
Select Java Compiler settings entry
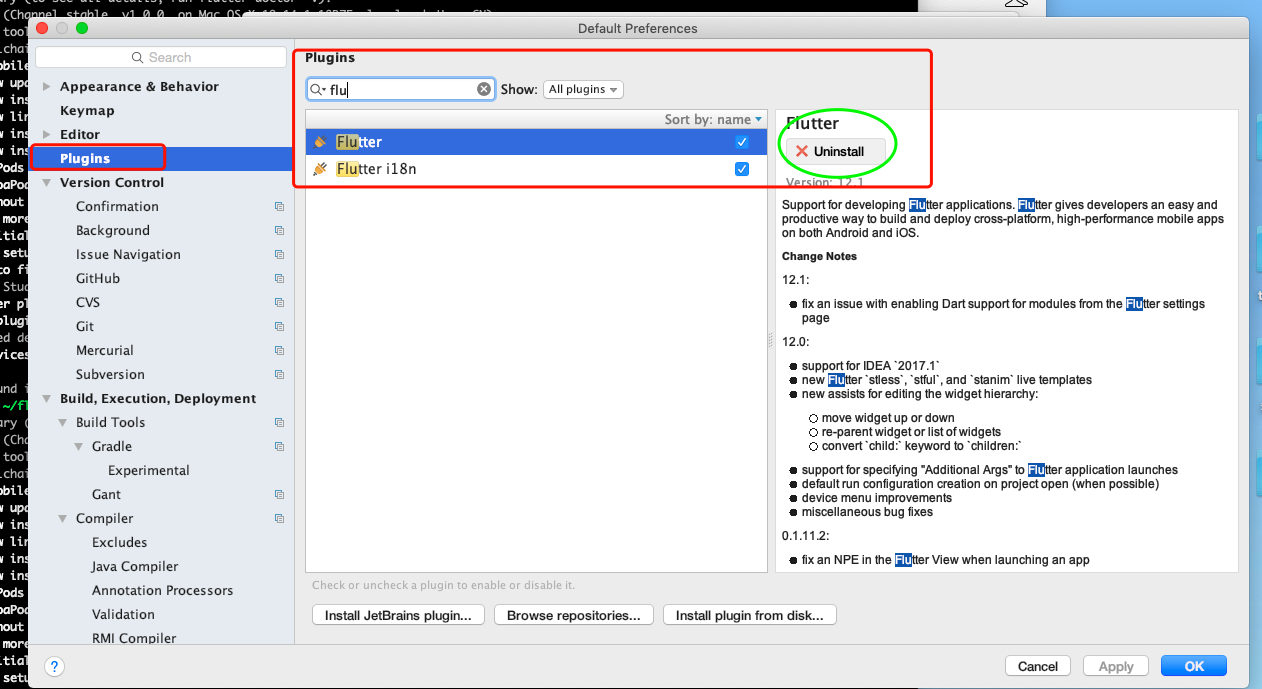pyautogui.click(x=135, y=567)
